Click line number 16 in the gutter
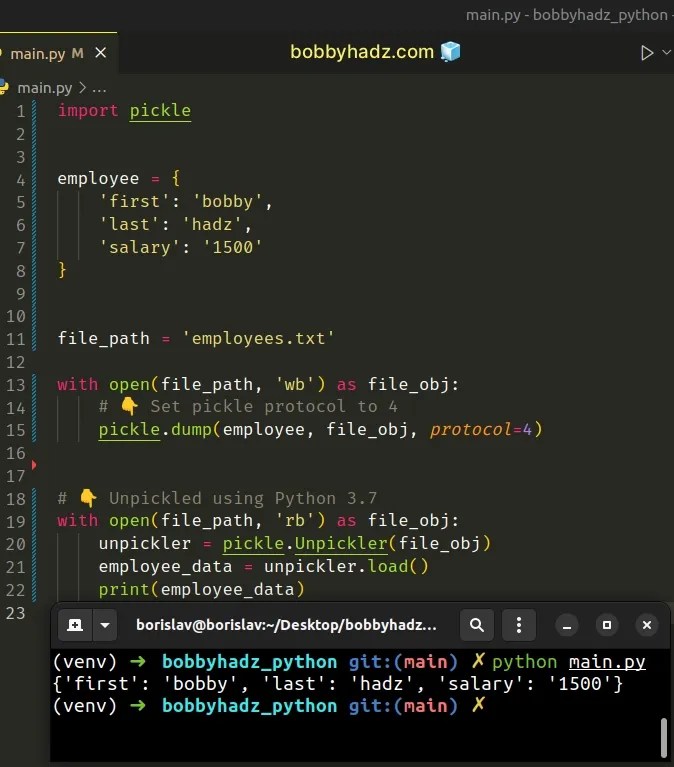This screenshot has width=674, height=767. pyautogui.click(x=16, y=453)
